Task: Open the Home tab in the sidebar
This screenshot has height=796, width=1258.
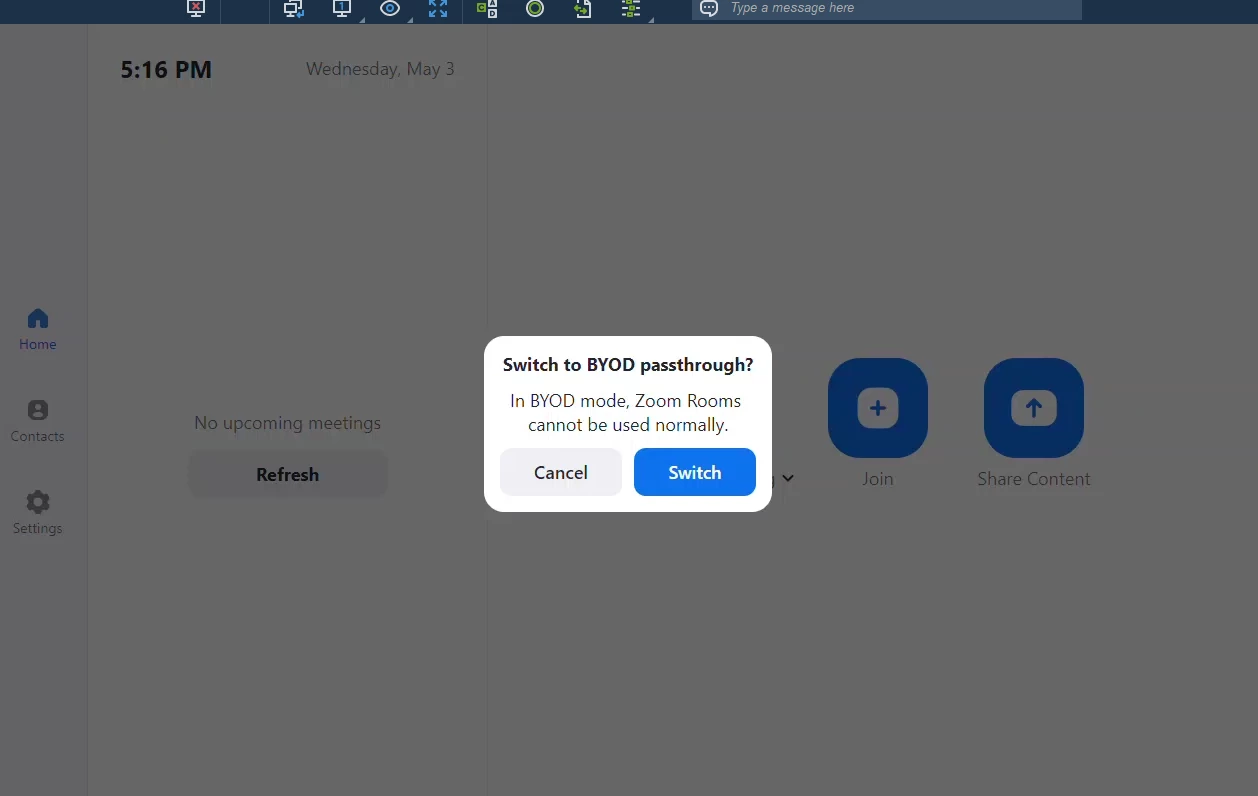Action: point(38,329)
